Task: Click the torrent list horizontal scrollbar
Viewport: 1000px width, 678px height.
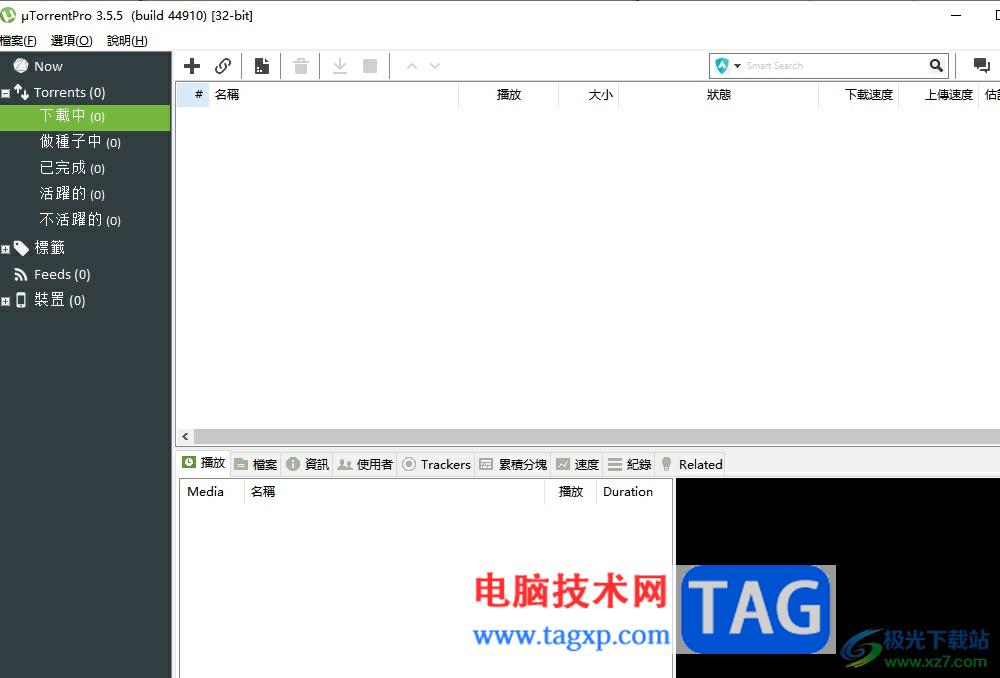Action: pos(597,436)
